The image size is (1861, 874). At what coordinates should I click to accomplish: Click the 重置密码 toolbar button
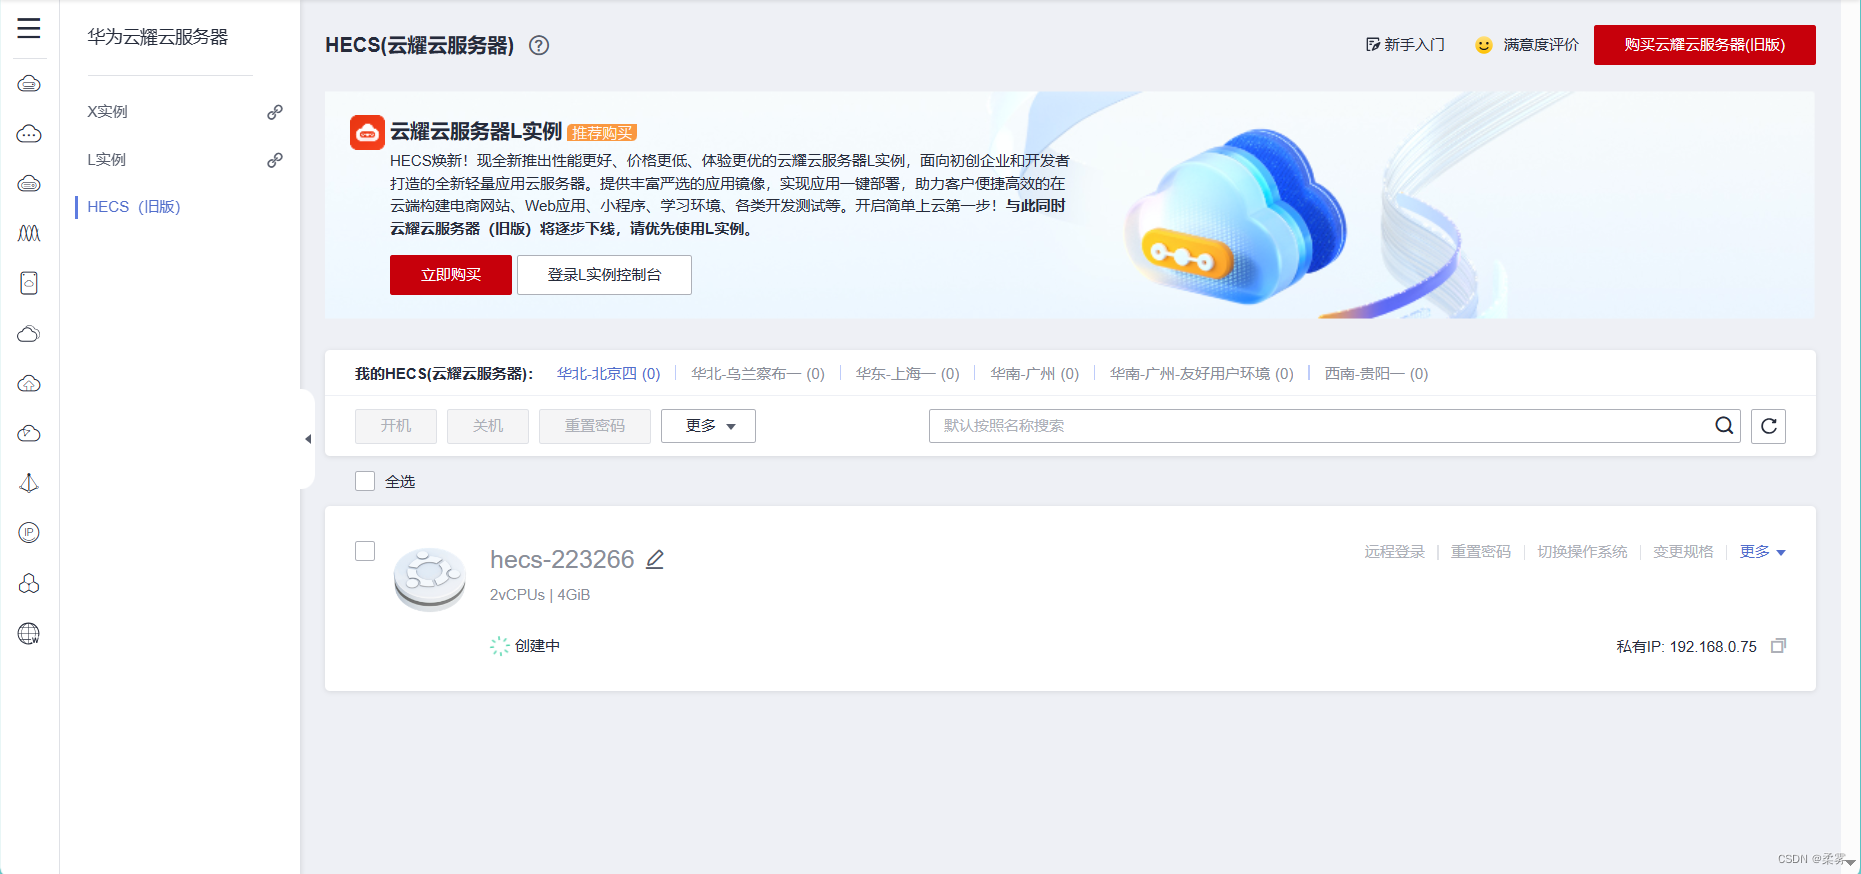pyautogui.click(x=595, y=426)
